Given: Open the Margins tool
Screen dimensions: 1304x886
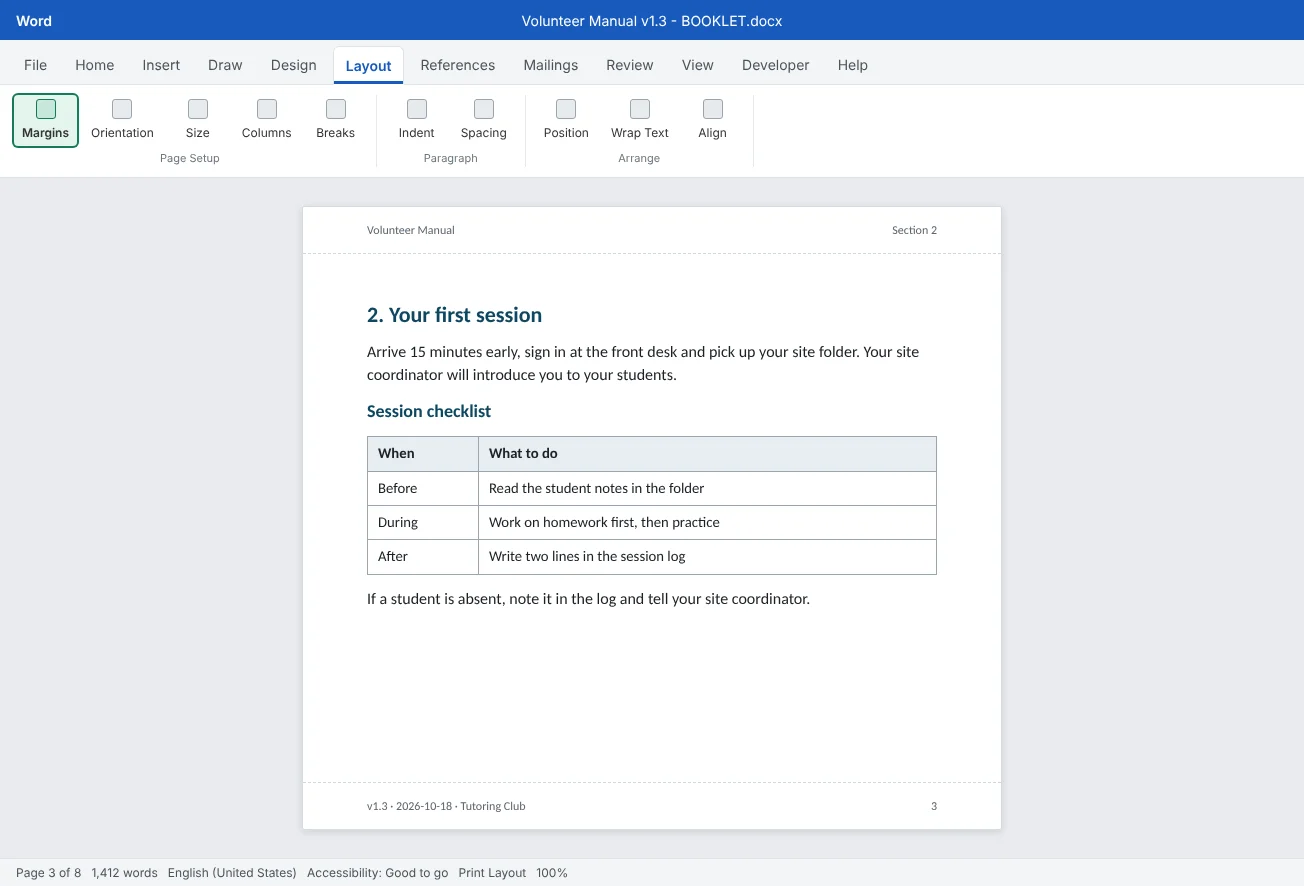Looking at the screenshot, I should (x=45, y=120).
